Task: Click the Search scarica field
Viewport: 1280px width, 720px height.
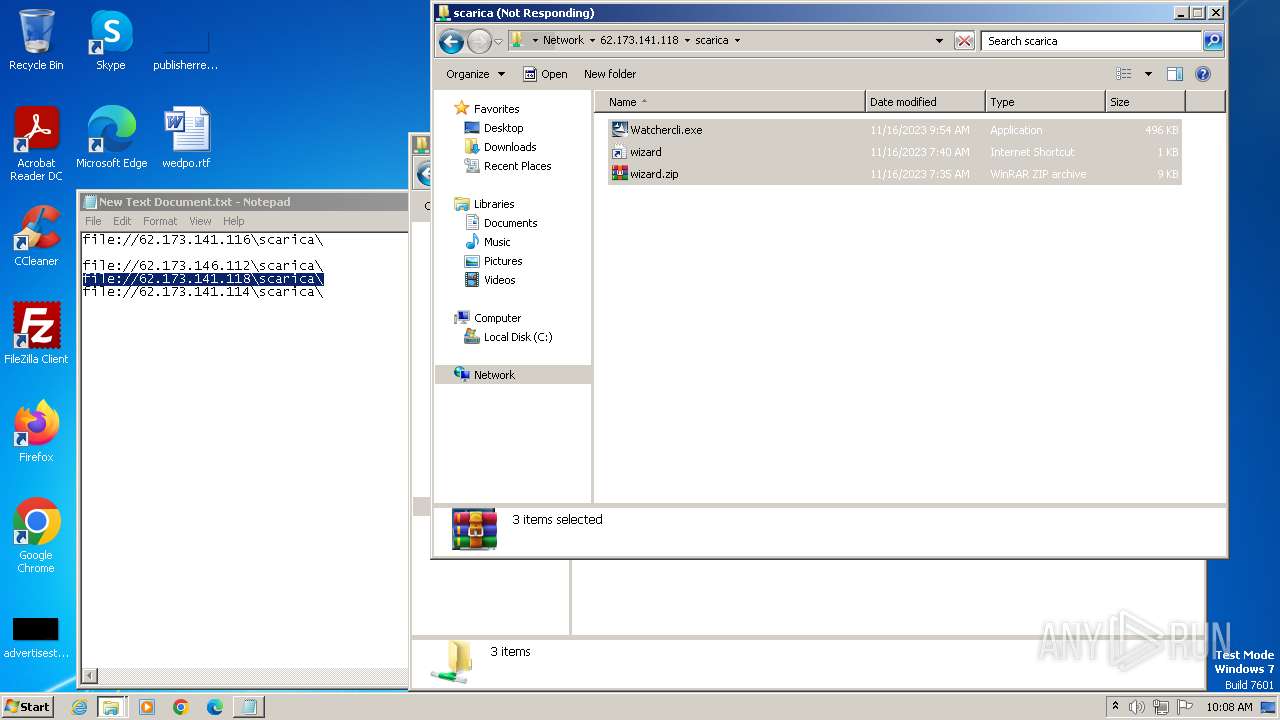Action: coord(1092,41)
